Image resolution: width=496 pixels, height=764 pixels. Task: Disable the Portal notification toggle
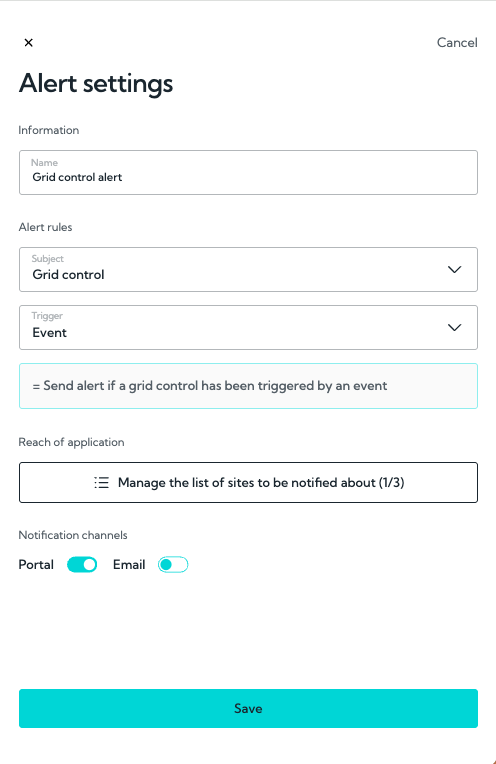click(82, 565)
